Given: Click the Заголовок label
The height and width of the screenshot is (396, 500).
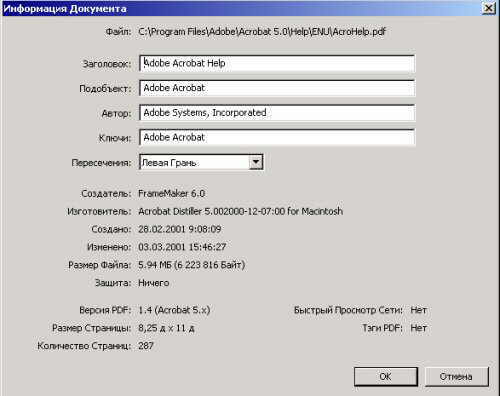Looking at the screenshot, I should point(107,64).
